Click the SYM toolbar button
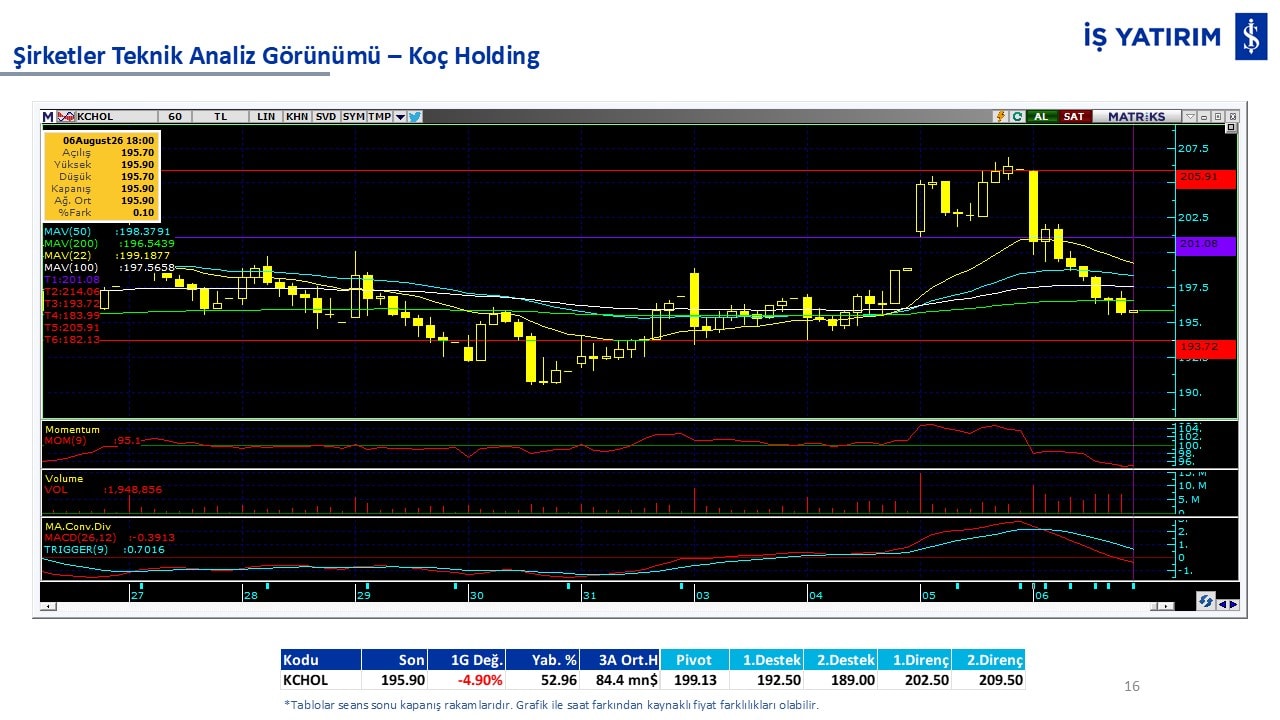Viewport: 1280px width, 720px height. pyautogui.click(x=354, y=117)
